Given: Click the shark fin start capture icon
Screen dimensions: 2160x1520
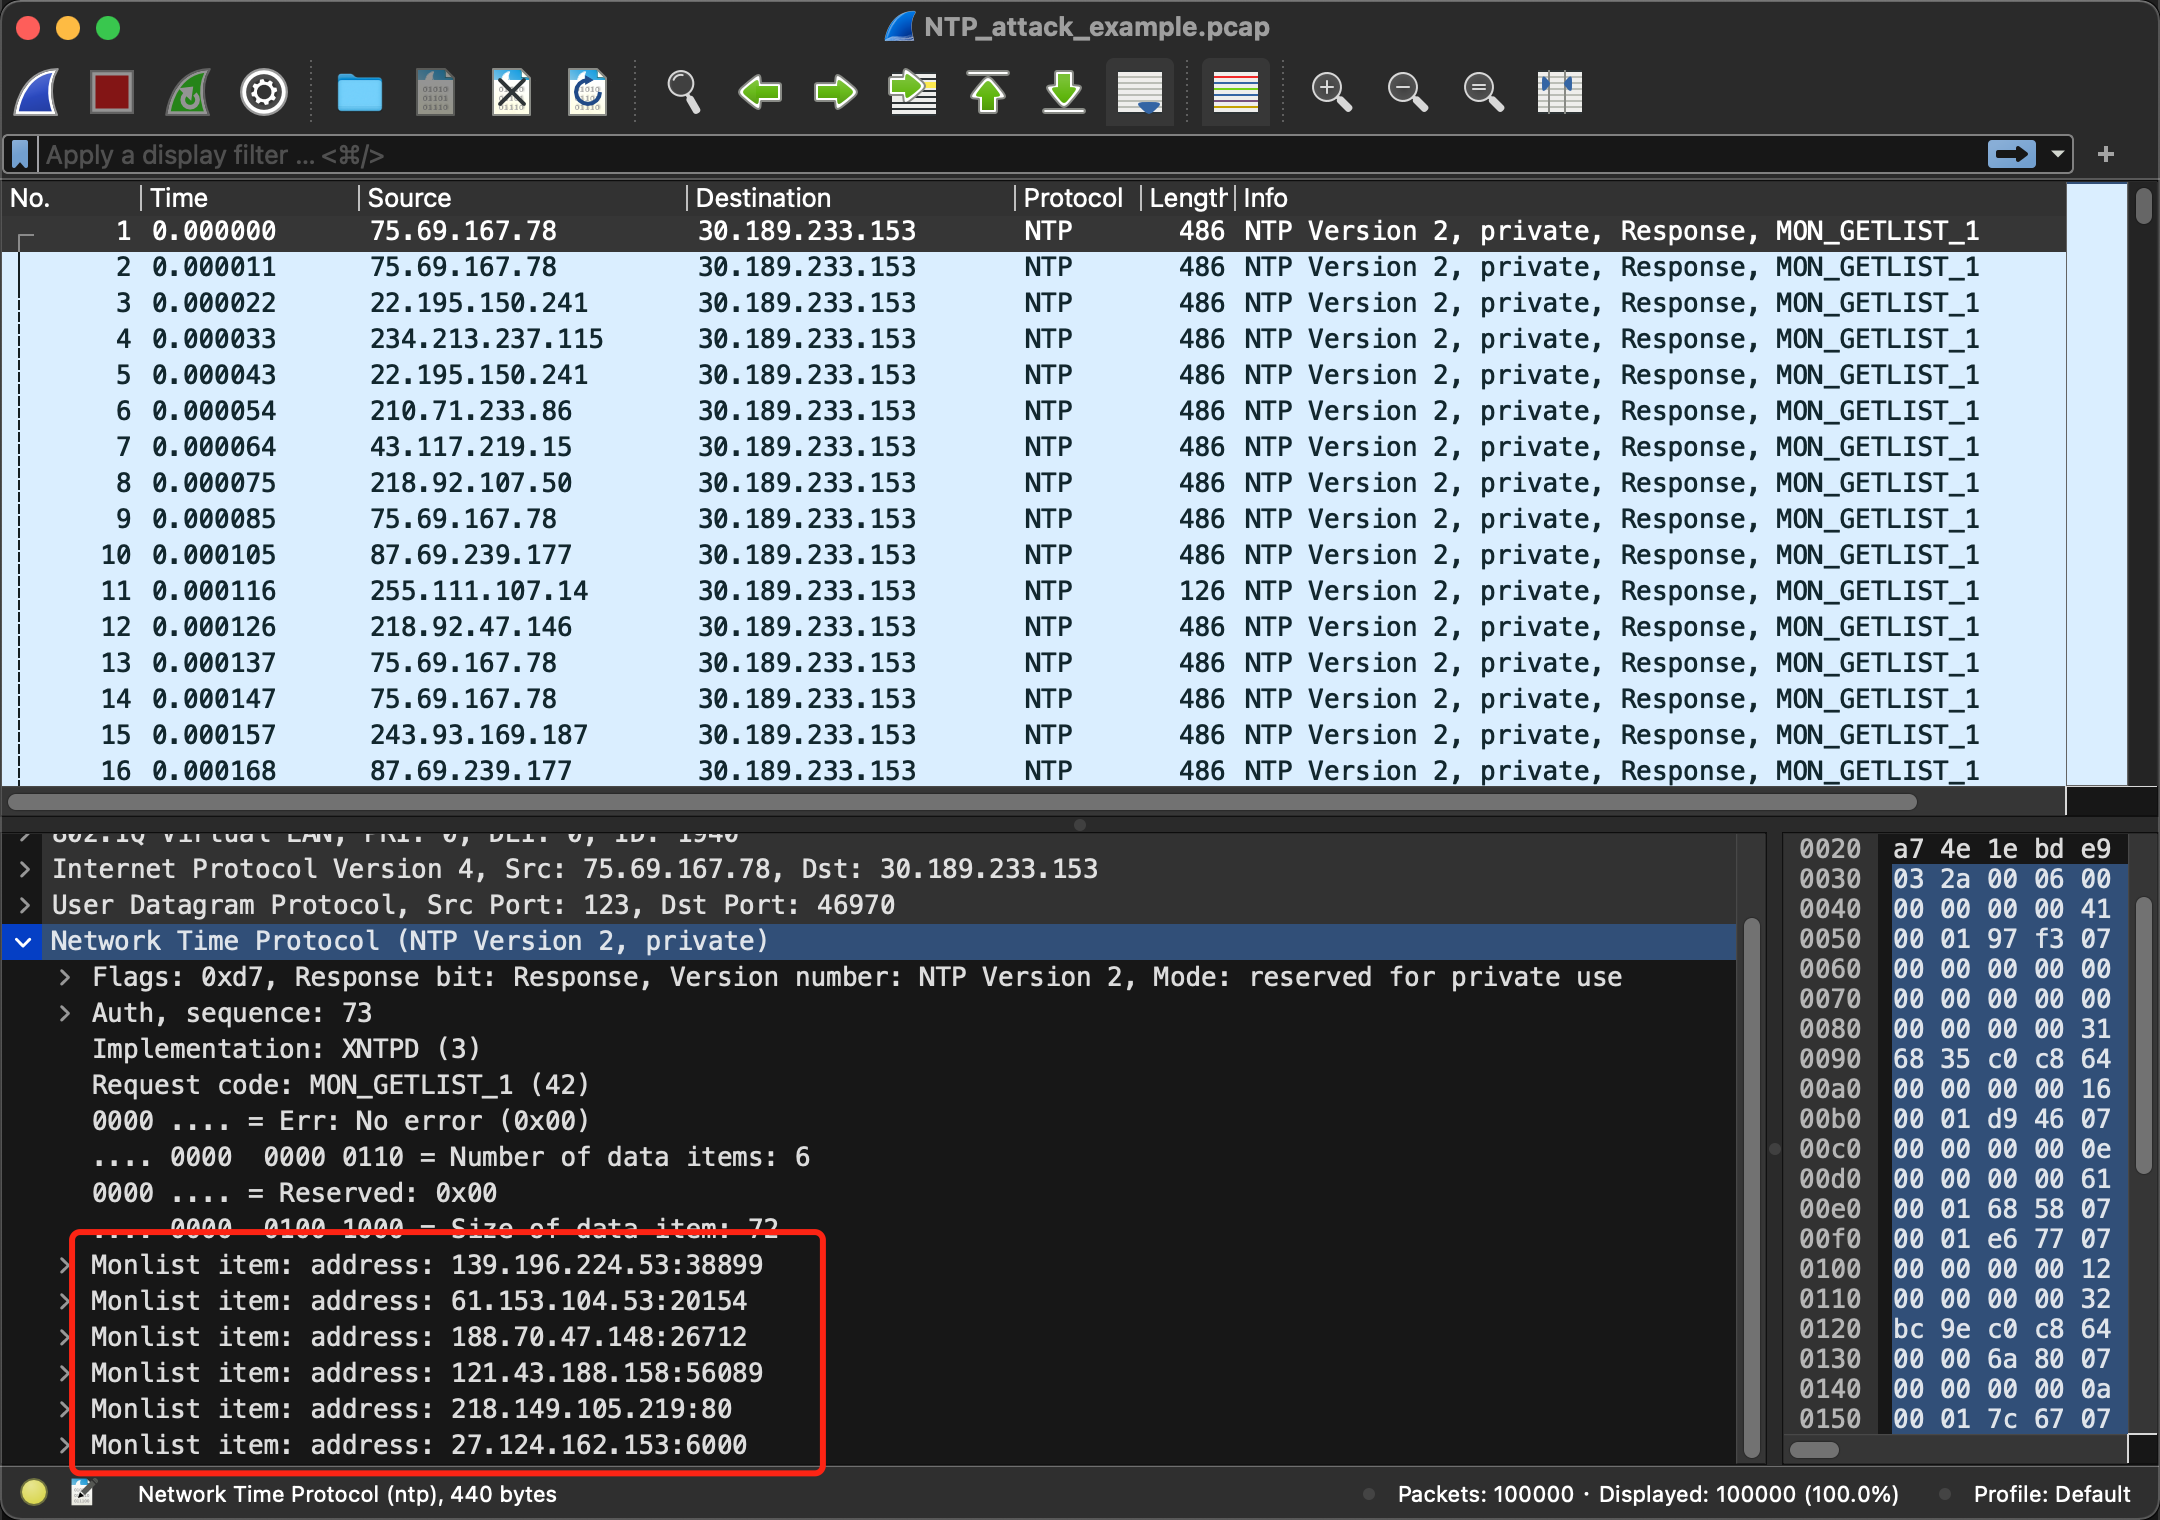Looking at the screenshot, I should (37, 92).
